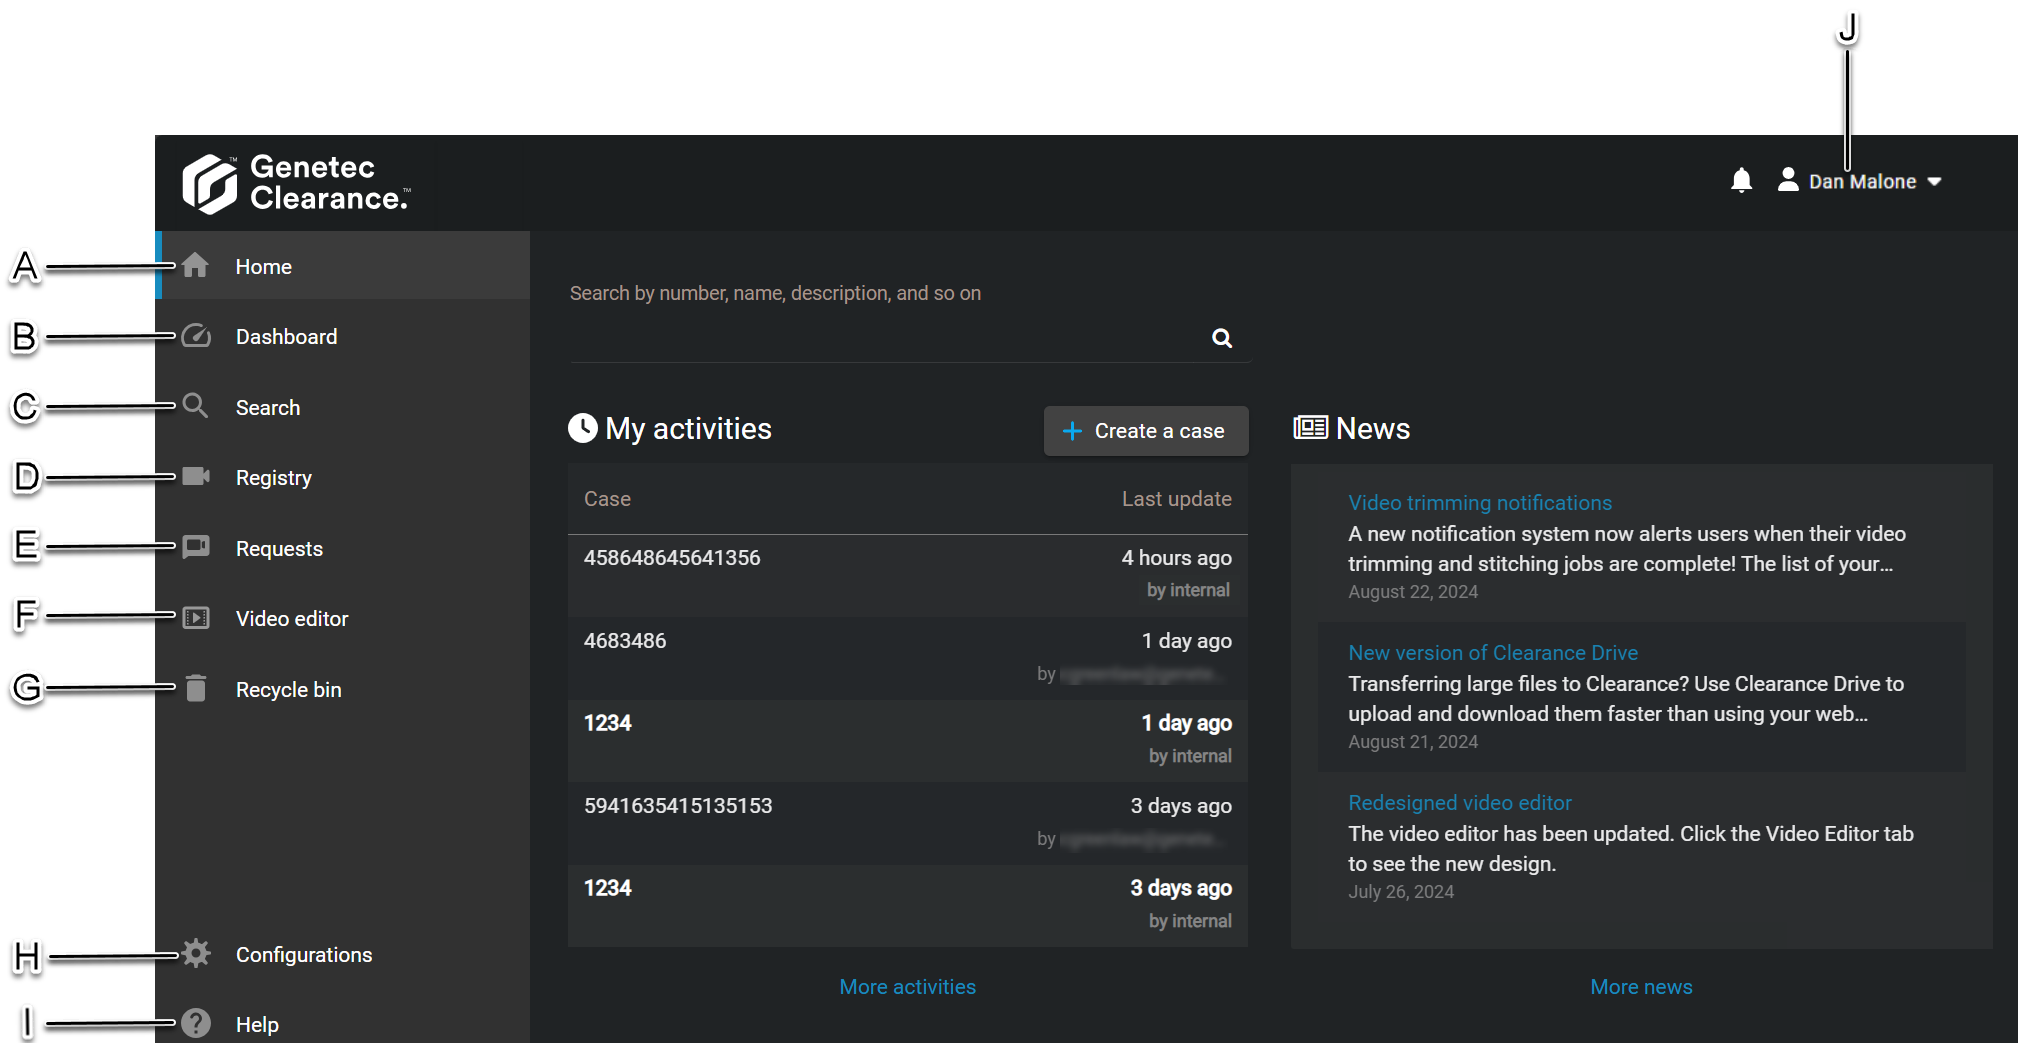Open the Registry menu item

343,477
